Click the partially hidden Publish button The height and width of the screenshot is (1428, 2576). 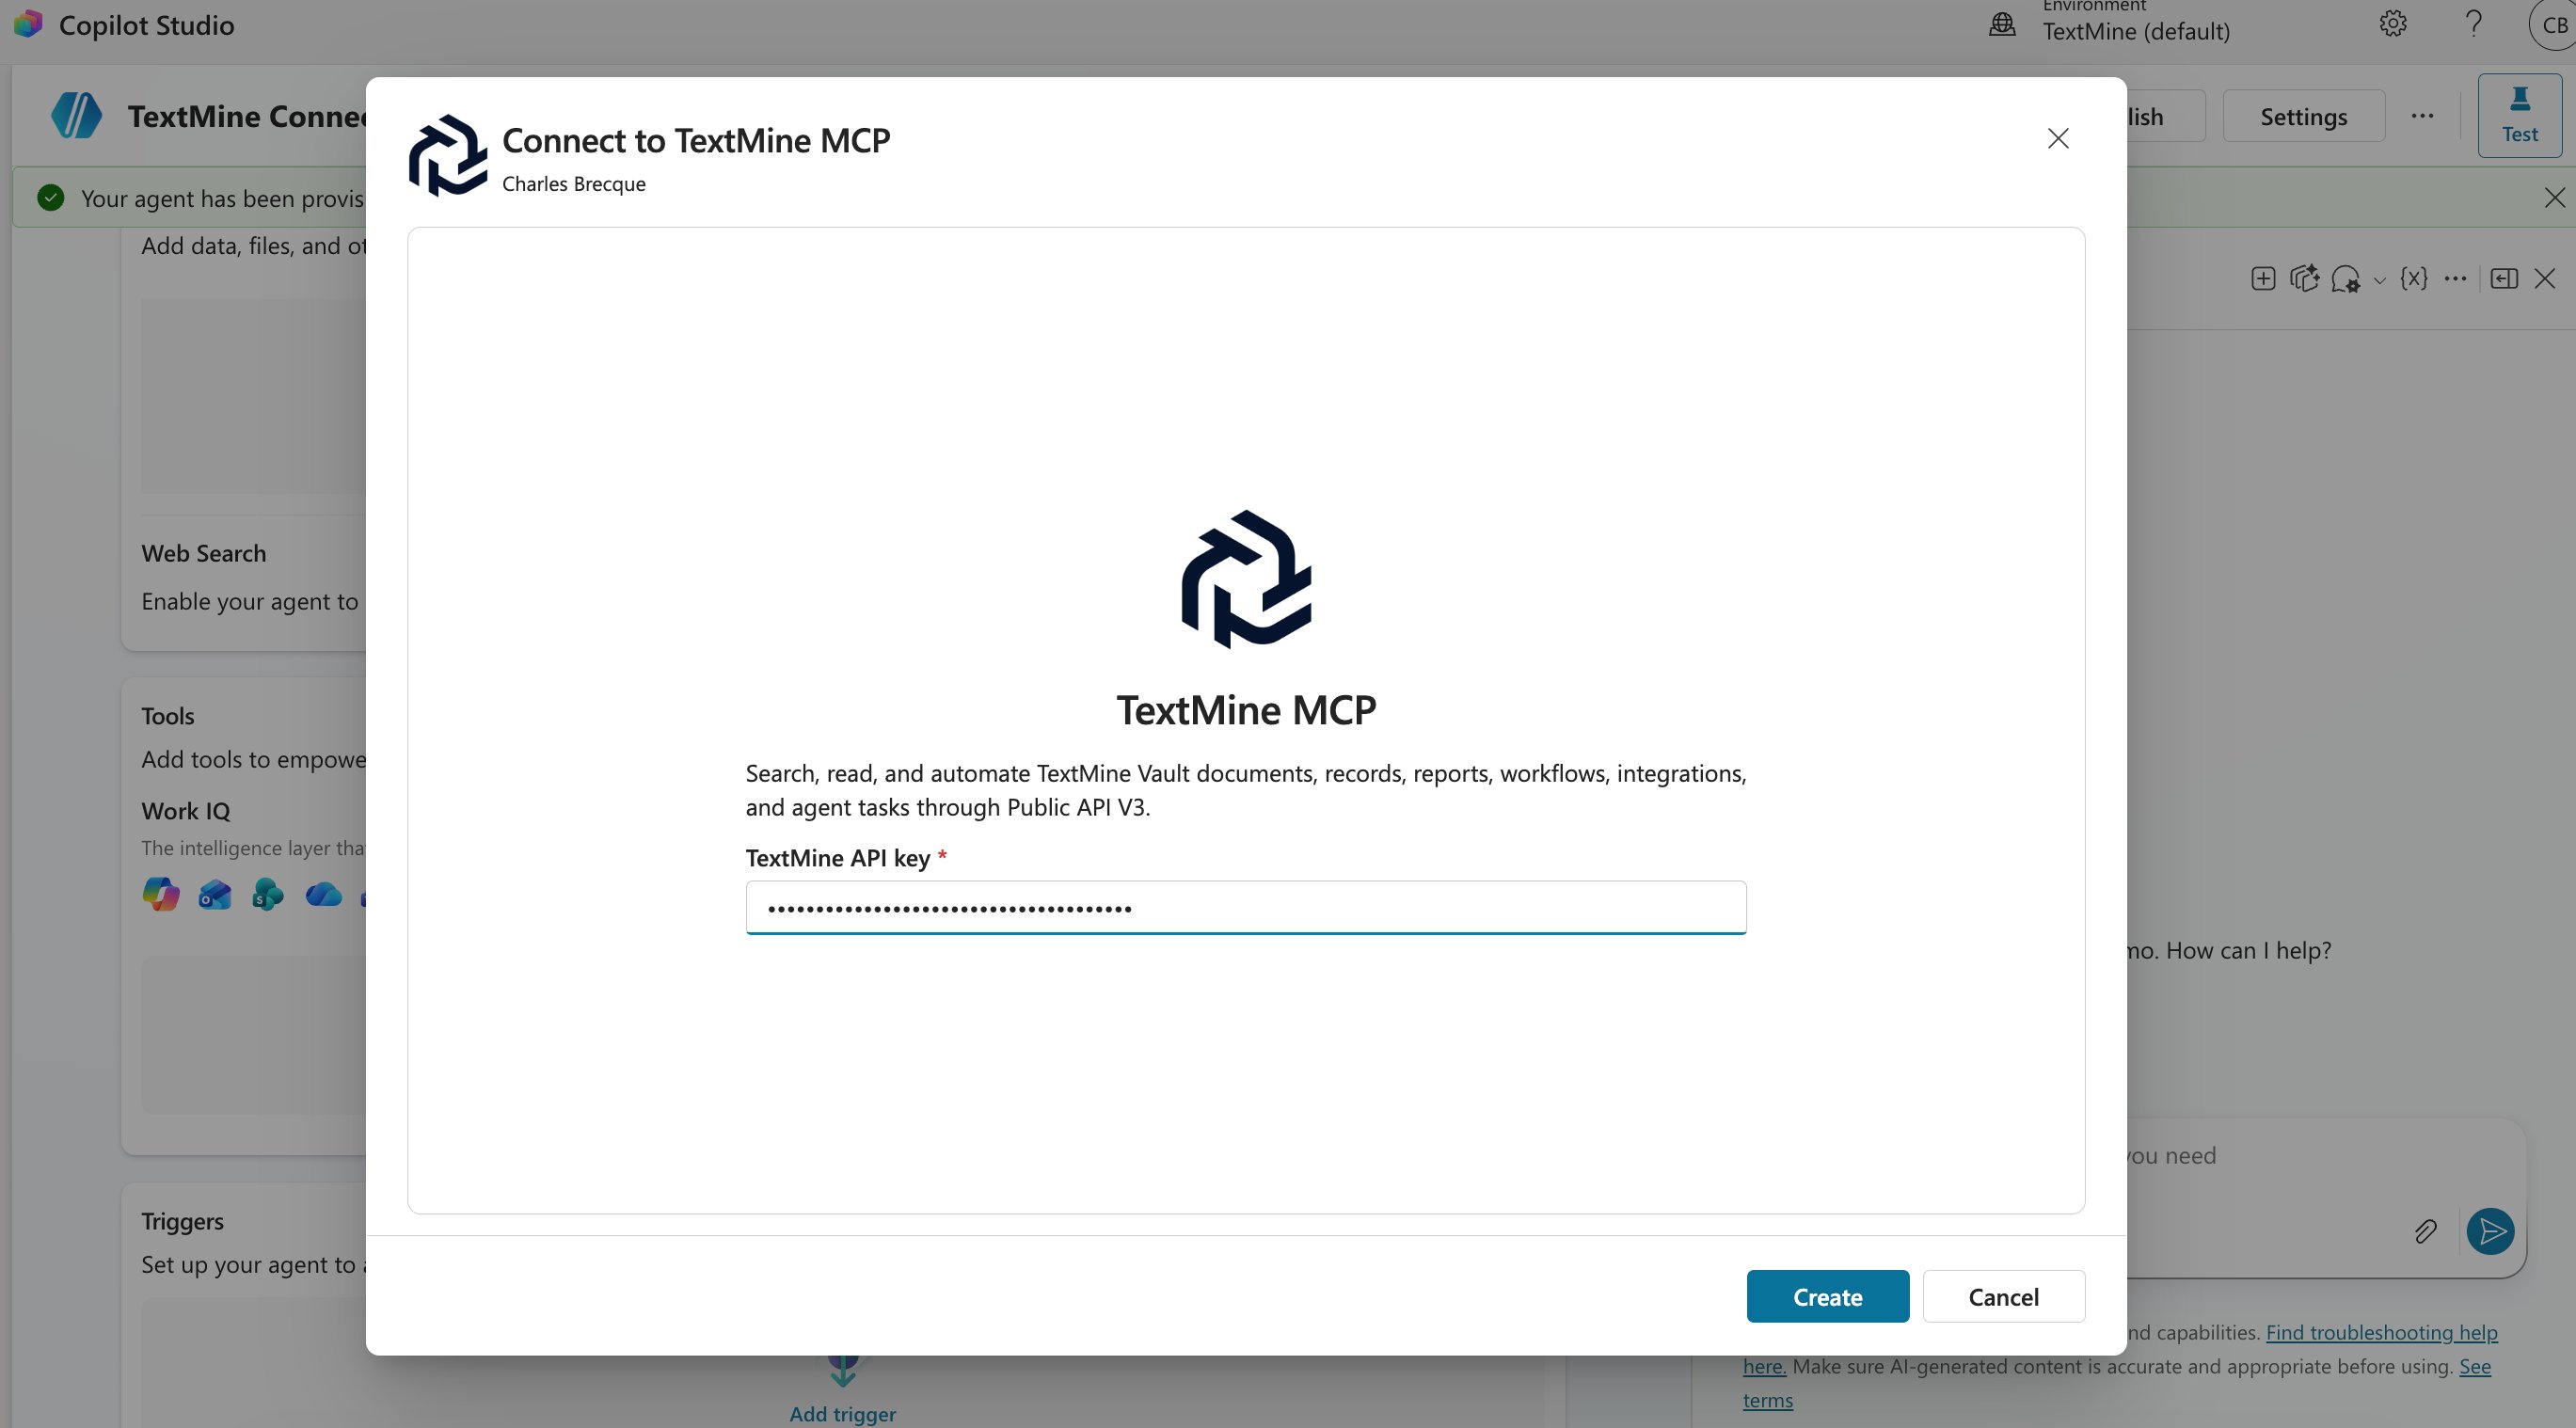(x=2165, y=116)
